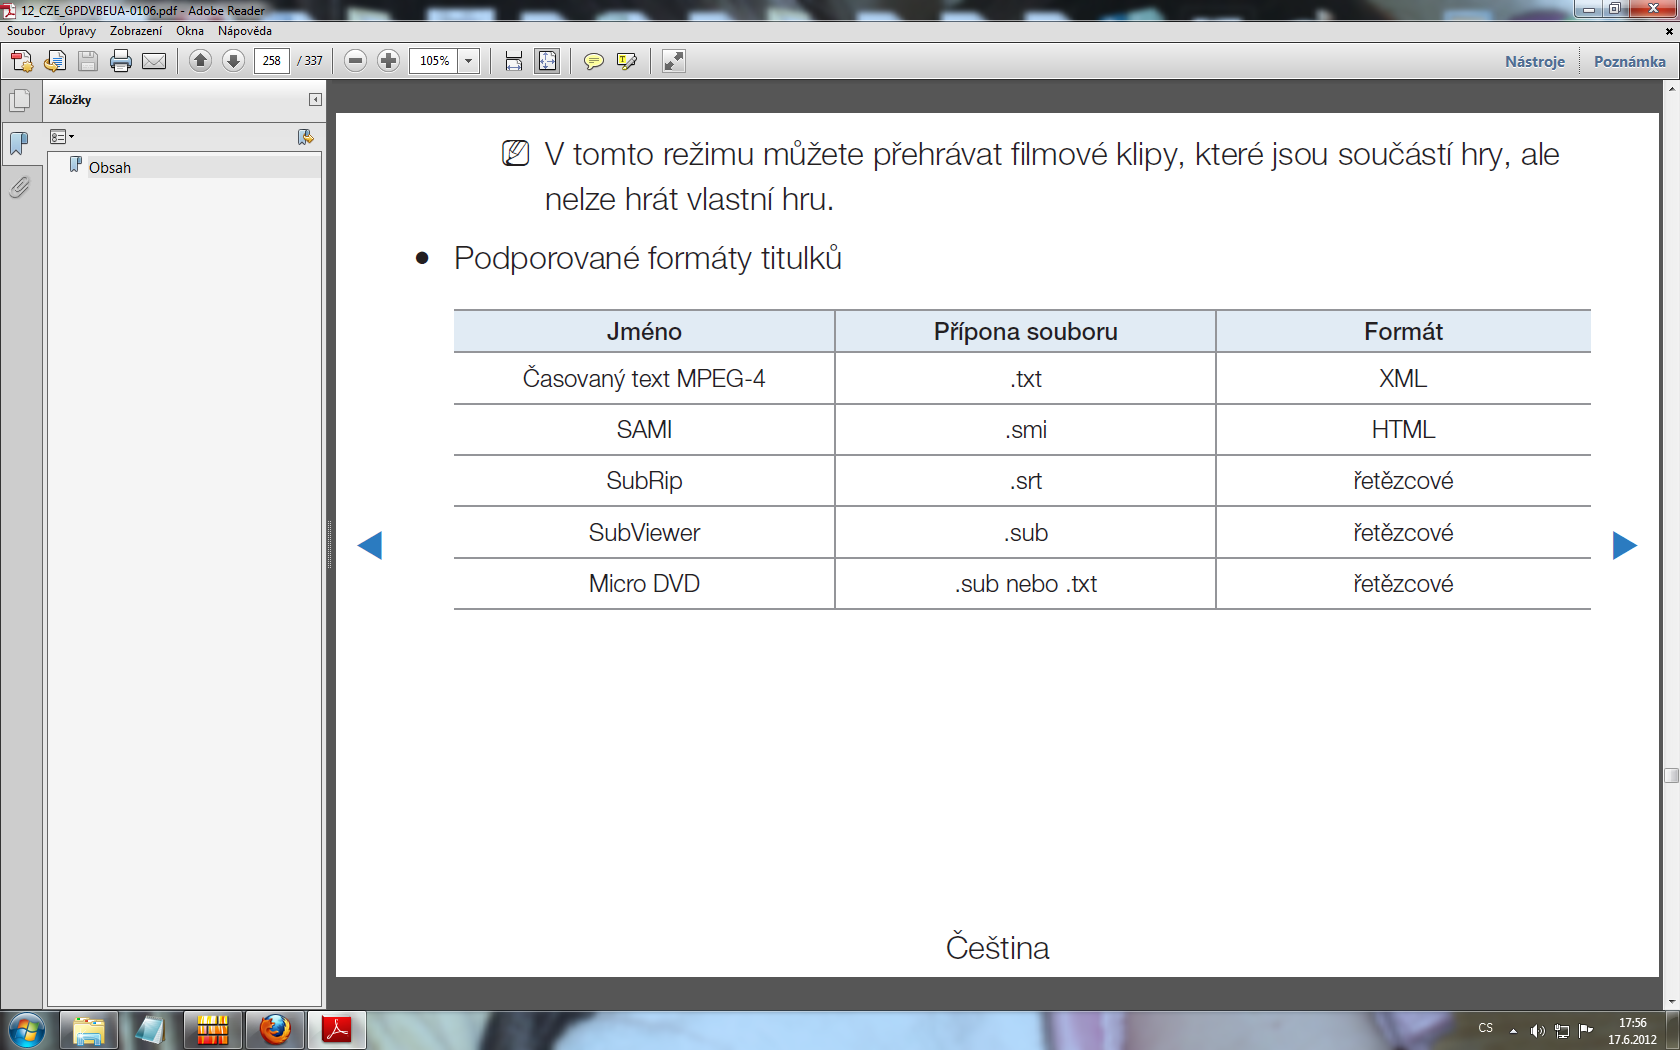Select the highlight text tool
Viewport: 1680px width, 1050px height.
[627, 61]
